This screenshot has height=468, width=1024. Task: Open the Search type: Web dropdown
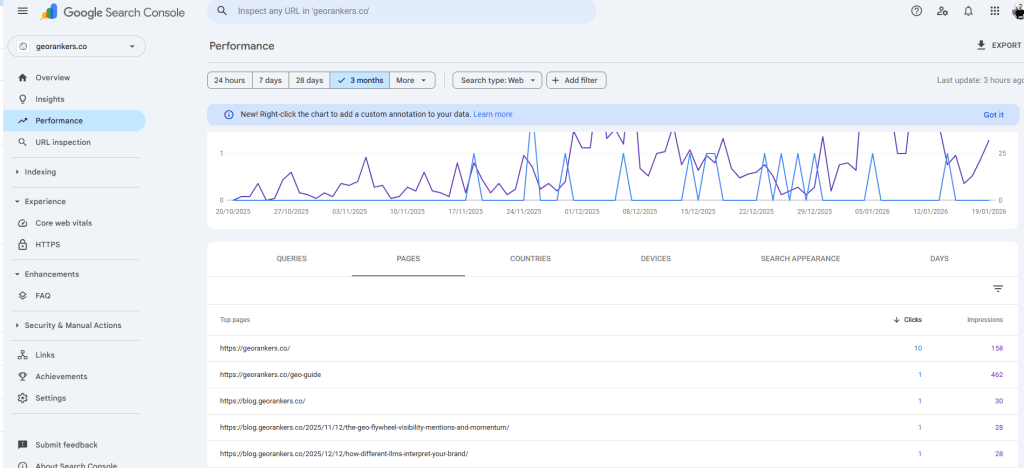(498, 80)
